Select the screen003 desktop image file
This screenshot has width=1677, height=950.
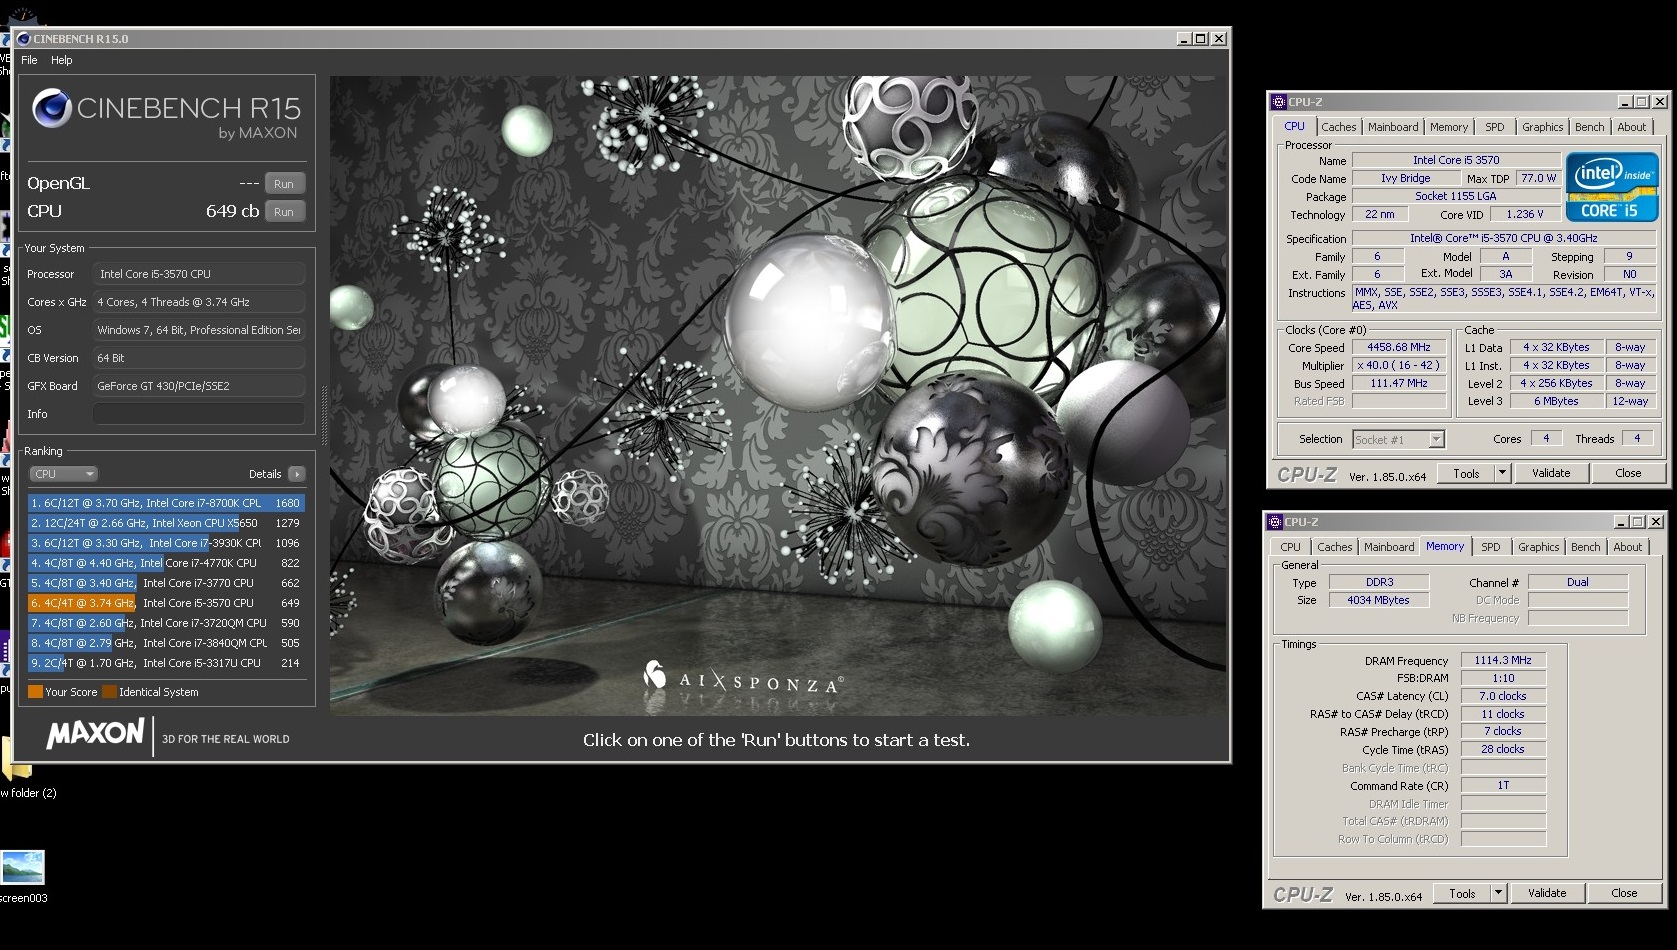pos(23,876)
